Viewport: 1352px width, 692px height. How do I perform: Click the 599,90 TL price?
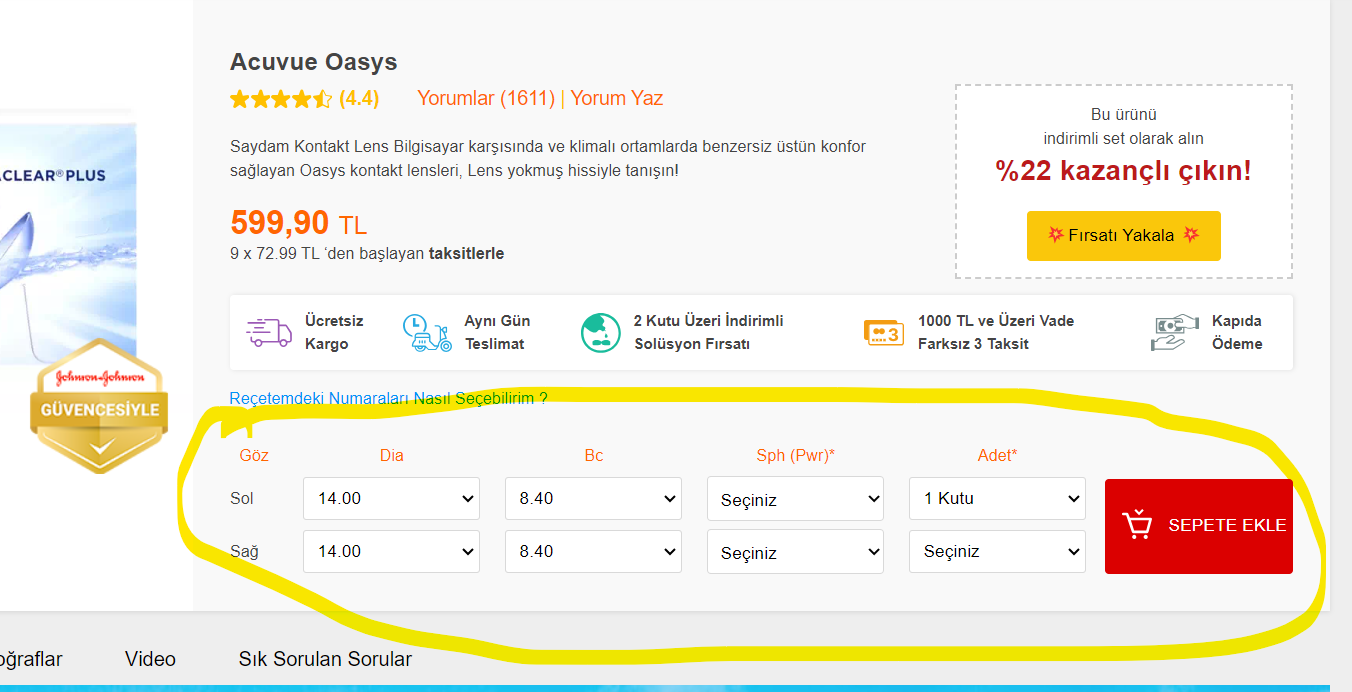point(298,223)
